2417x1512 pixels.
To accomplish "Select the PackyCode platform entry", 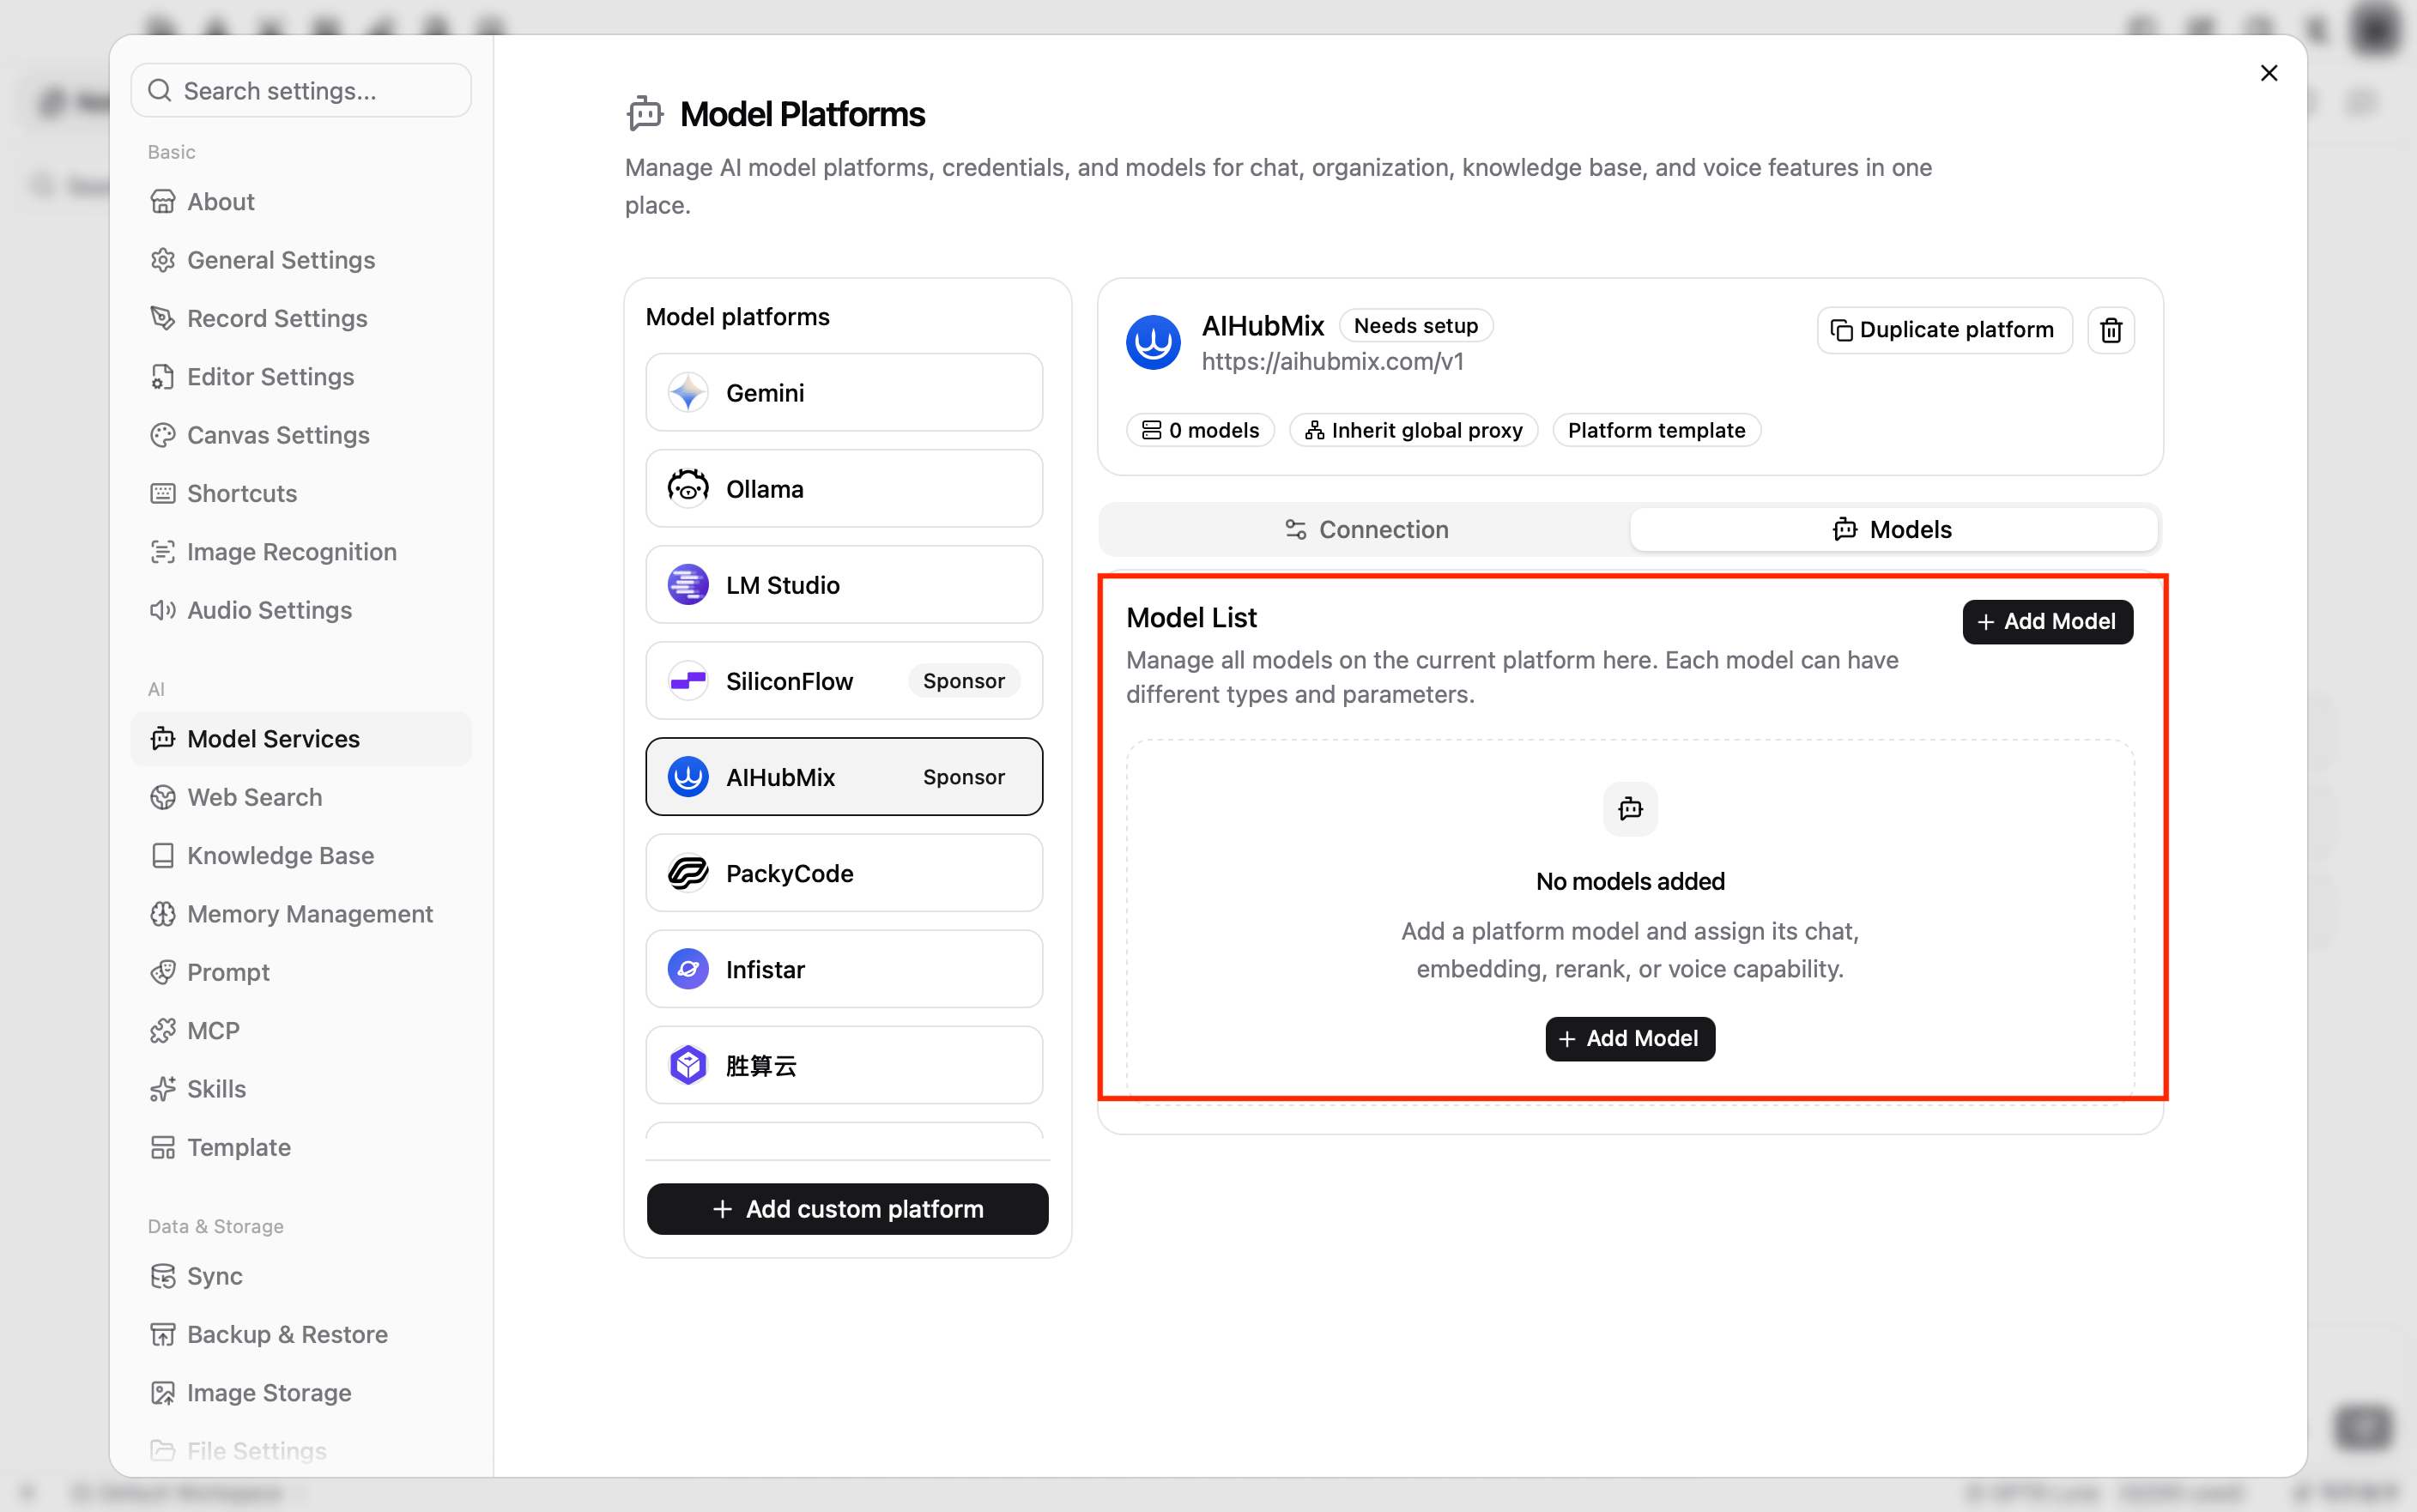I will point(844,873).
